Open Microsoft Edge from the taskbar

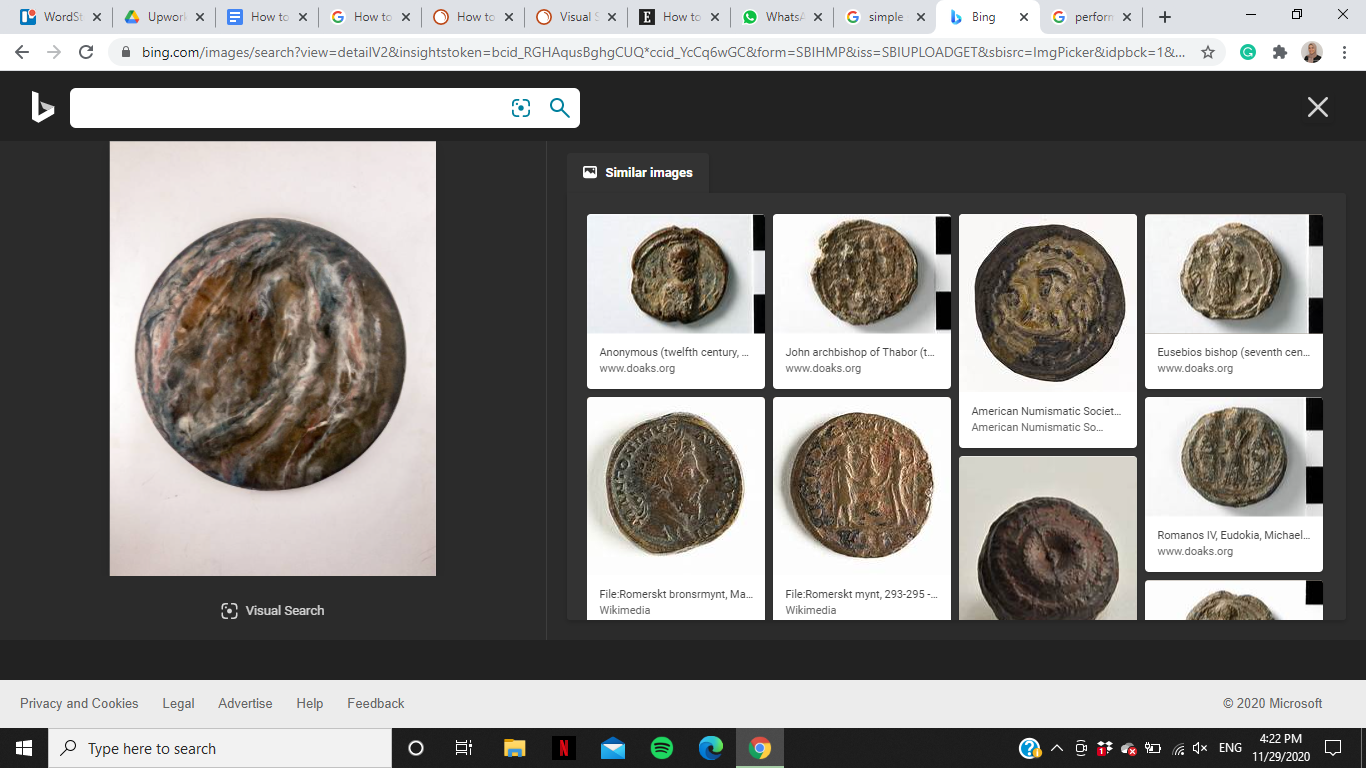[711, 748]
